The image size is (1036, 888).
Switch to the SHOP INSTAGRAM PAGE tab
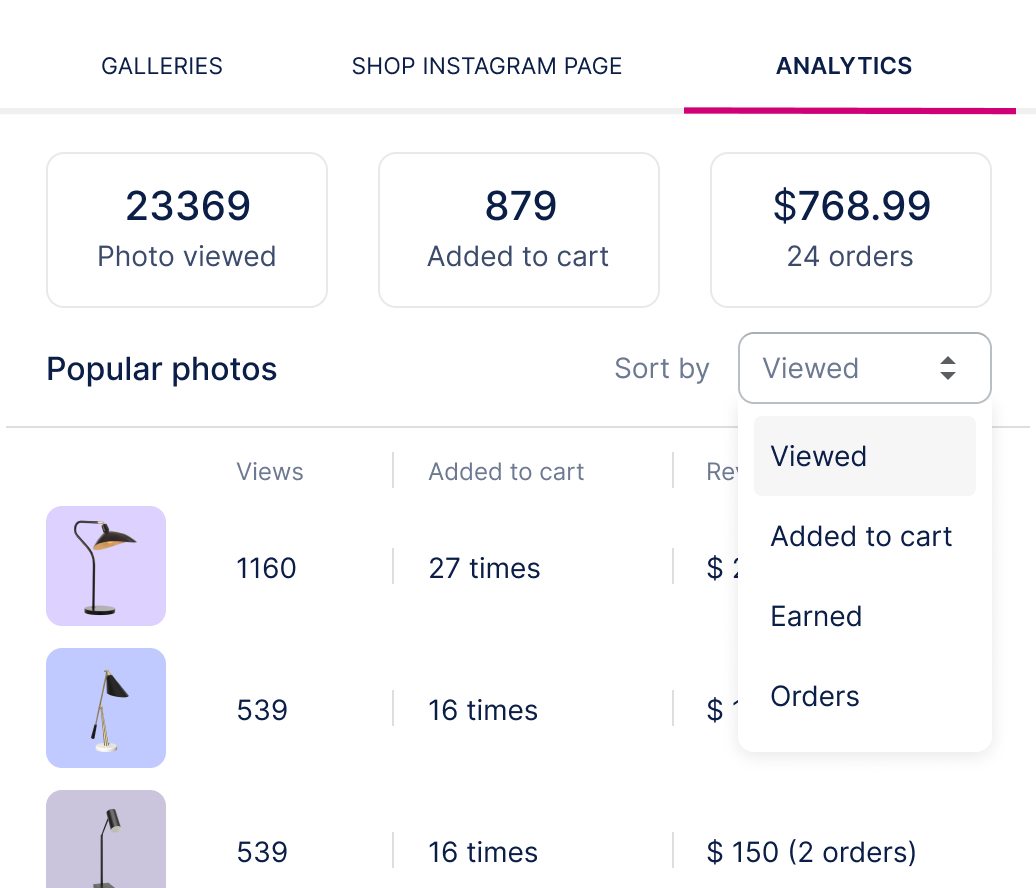[x=487, y=66]
